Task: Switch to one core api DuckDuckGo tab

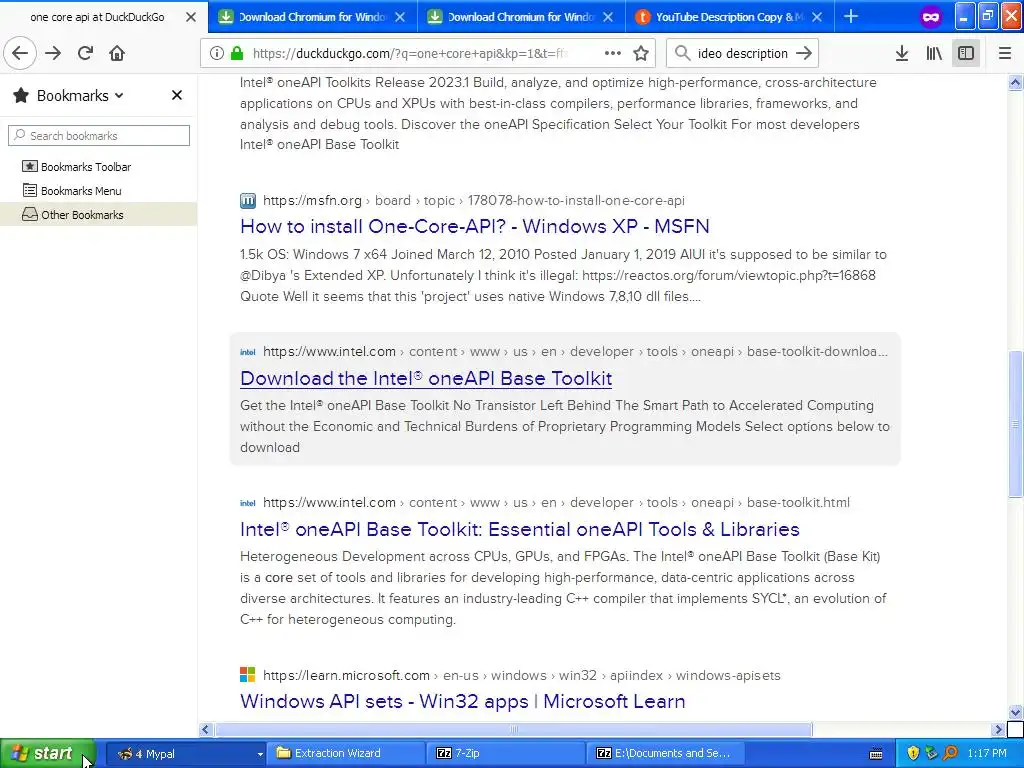Action: 97,17
